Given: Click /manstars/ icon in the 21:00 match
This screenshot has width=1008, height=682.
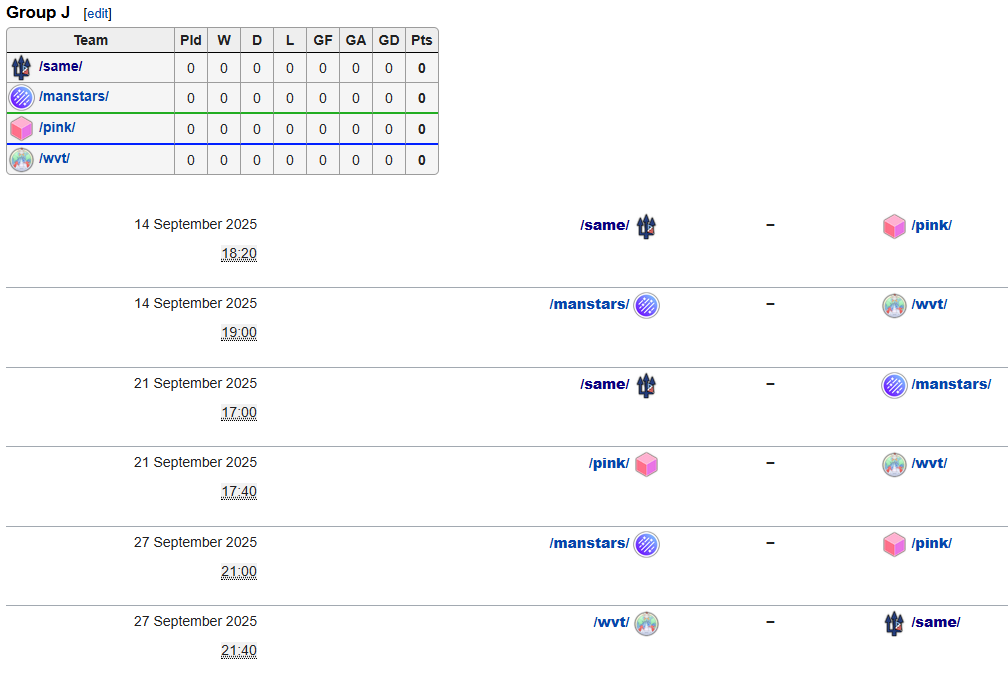Looking at the screenshot, I should [647, 544].
